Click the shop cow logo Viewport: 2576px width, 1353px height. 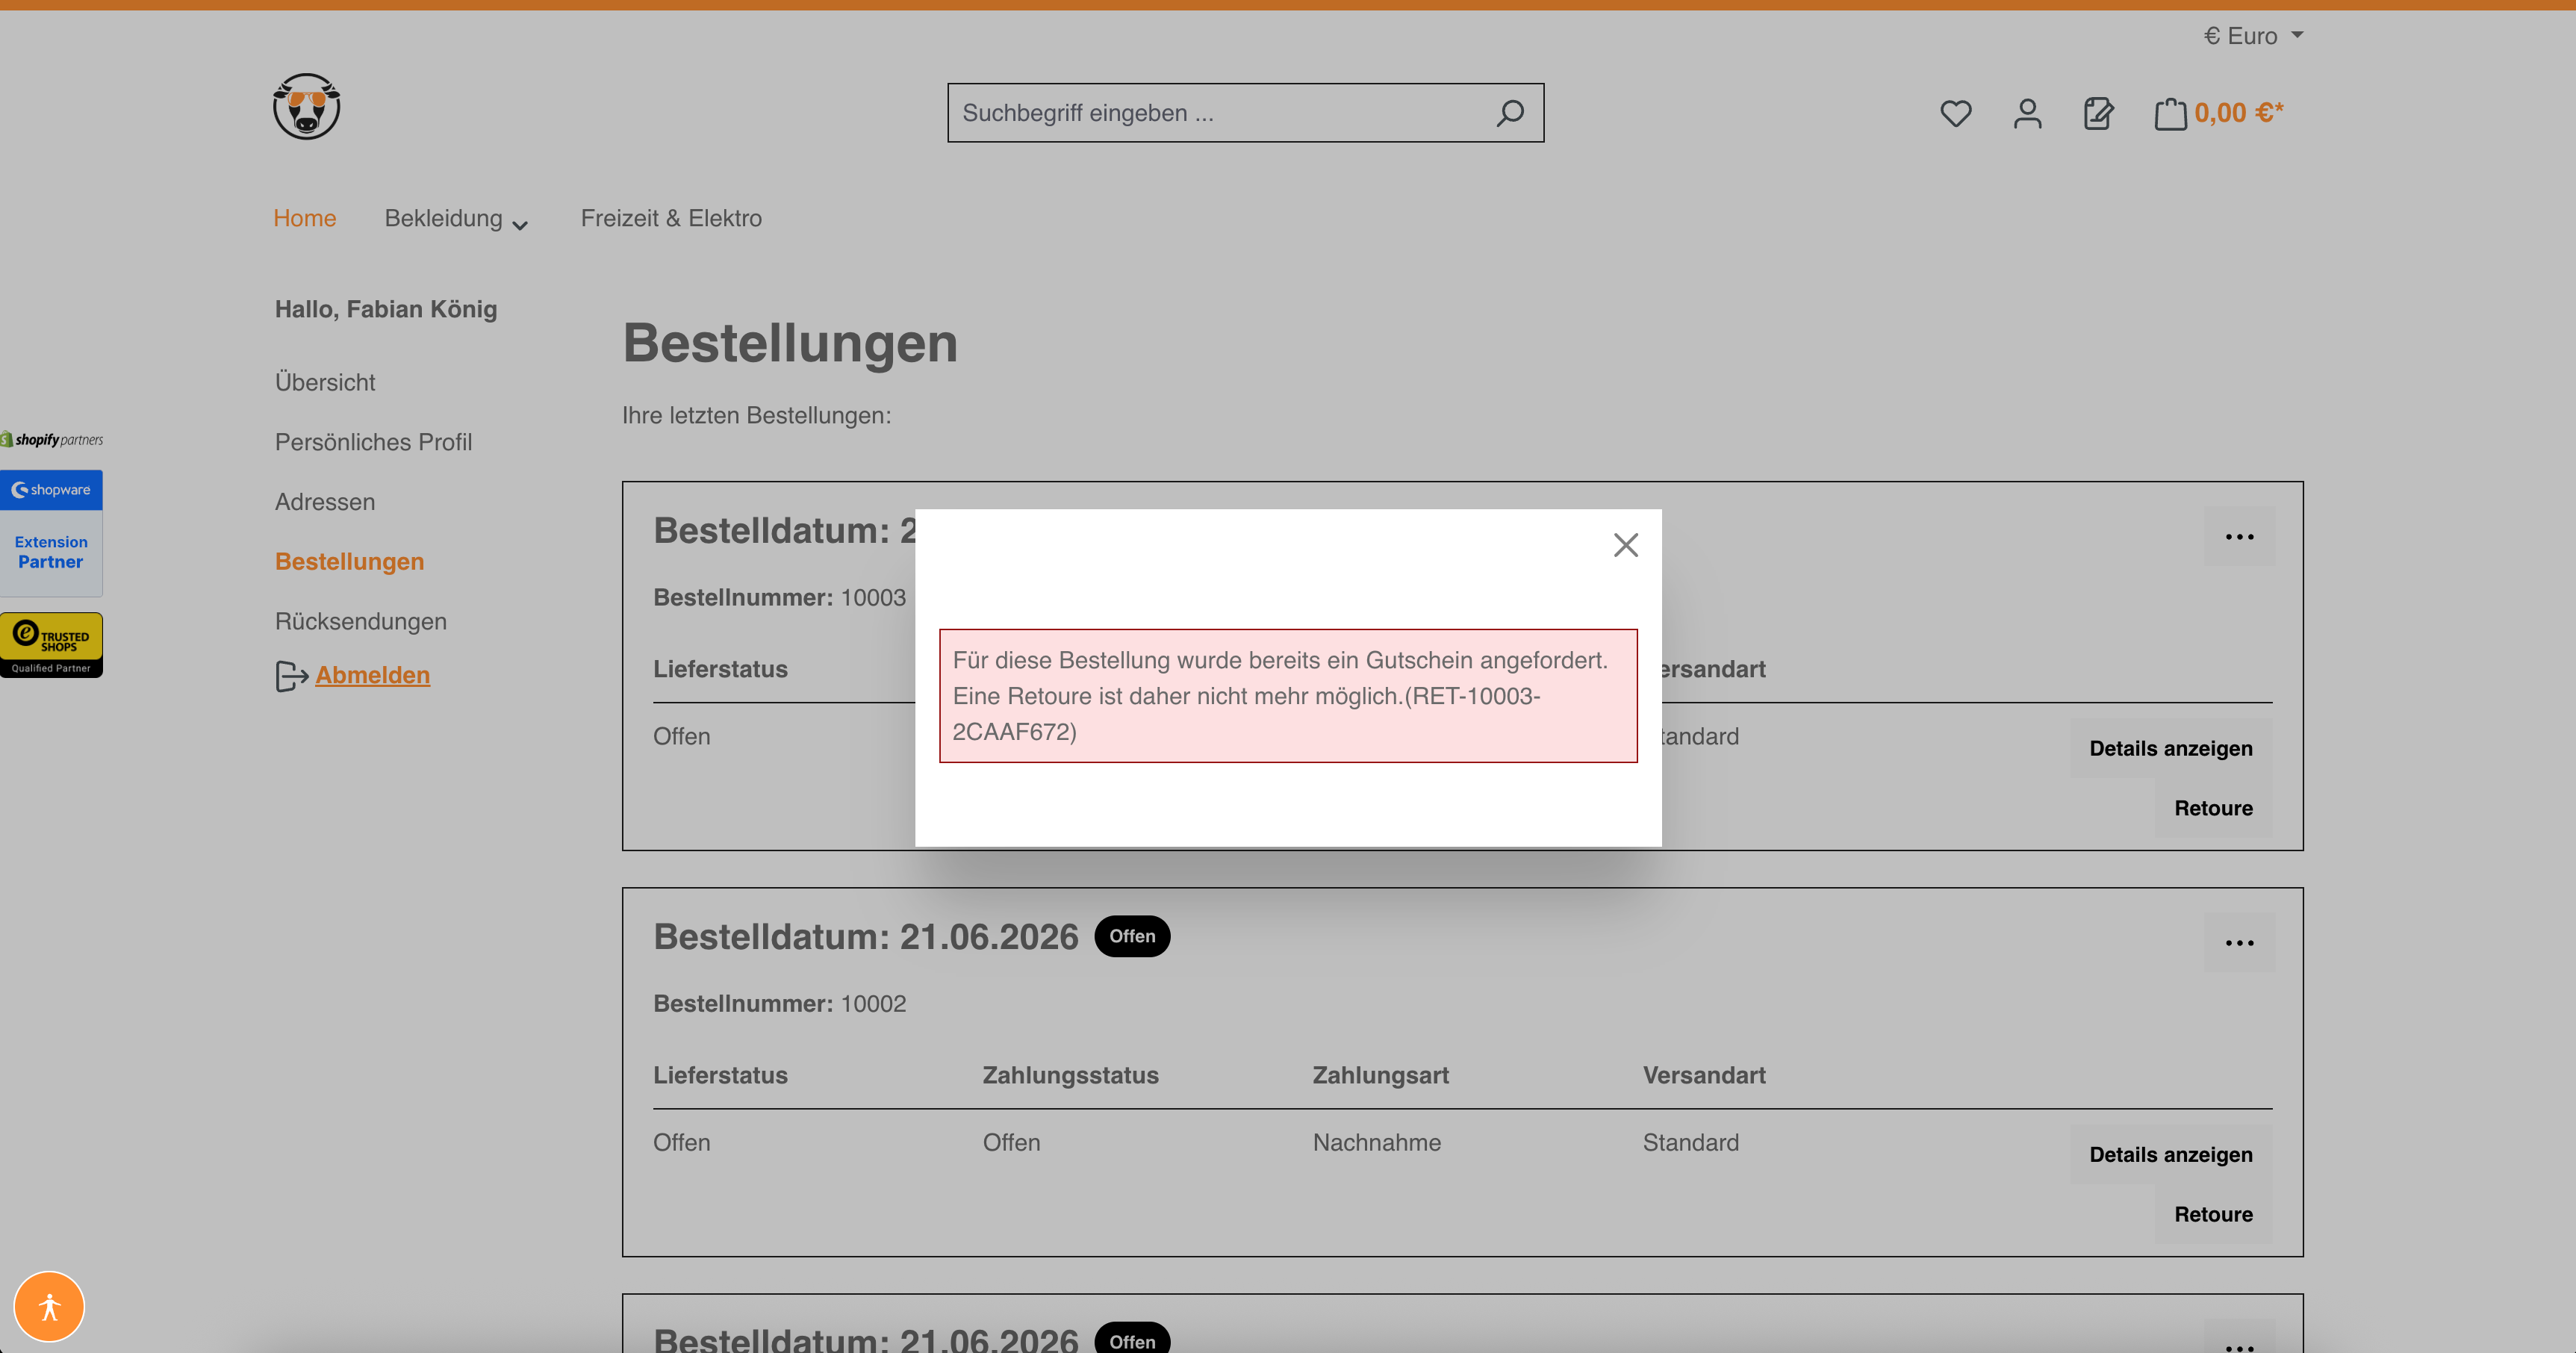pos(307,106)
